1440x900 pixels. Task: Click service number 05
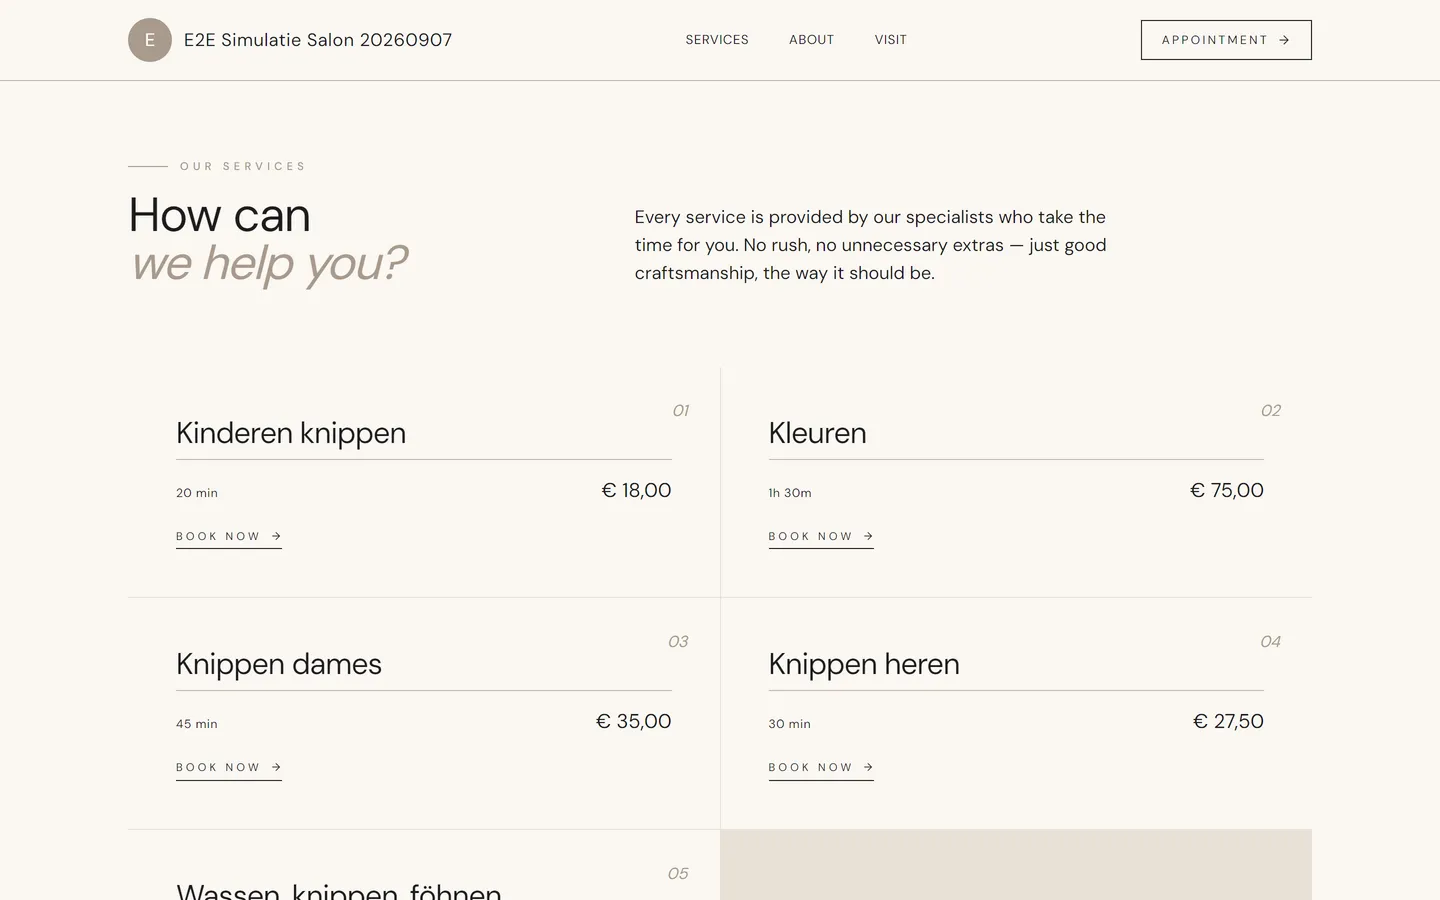pyautogui.click(x=678, y=874)
